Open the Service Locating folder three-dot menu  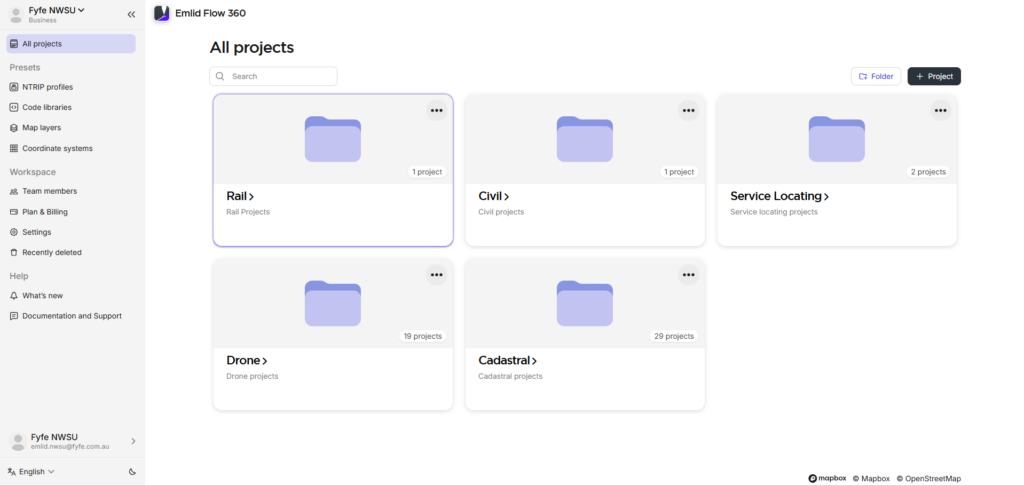coord(940,110)
